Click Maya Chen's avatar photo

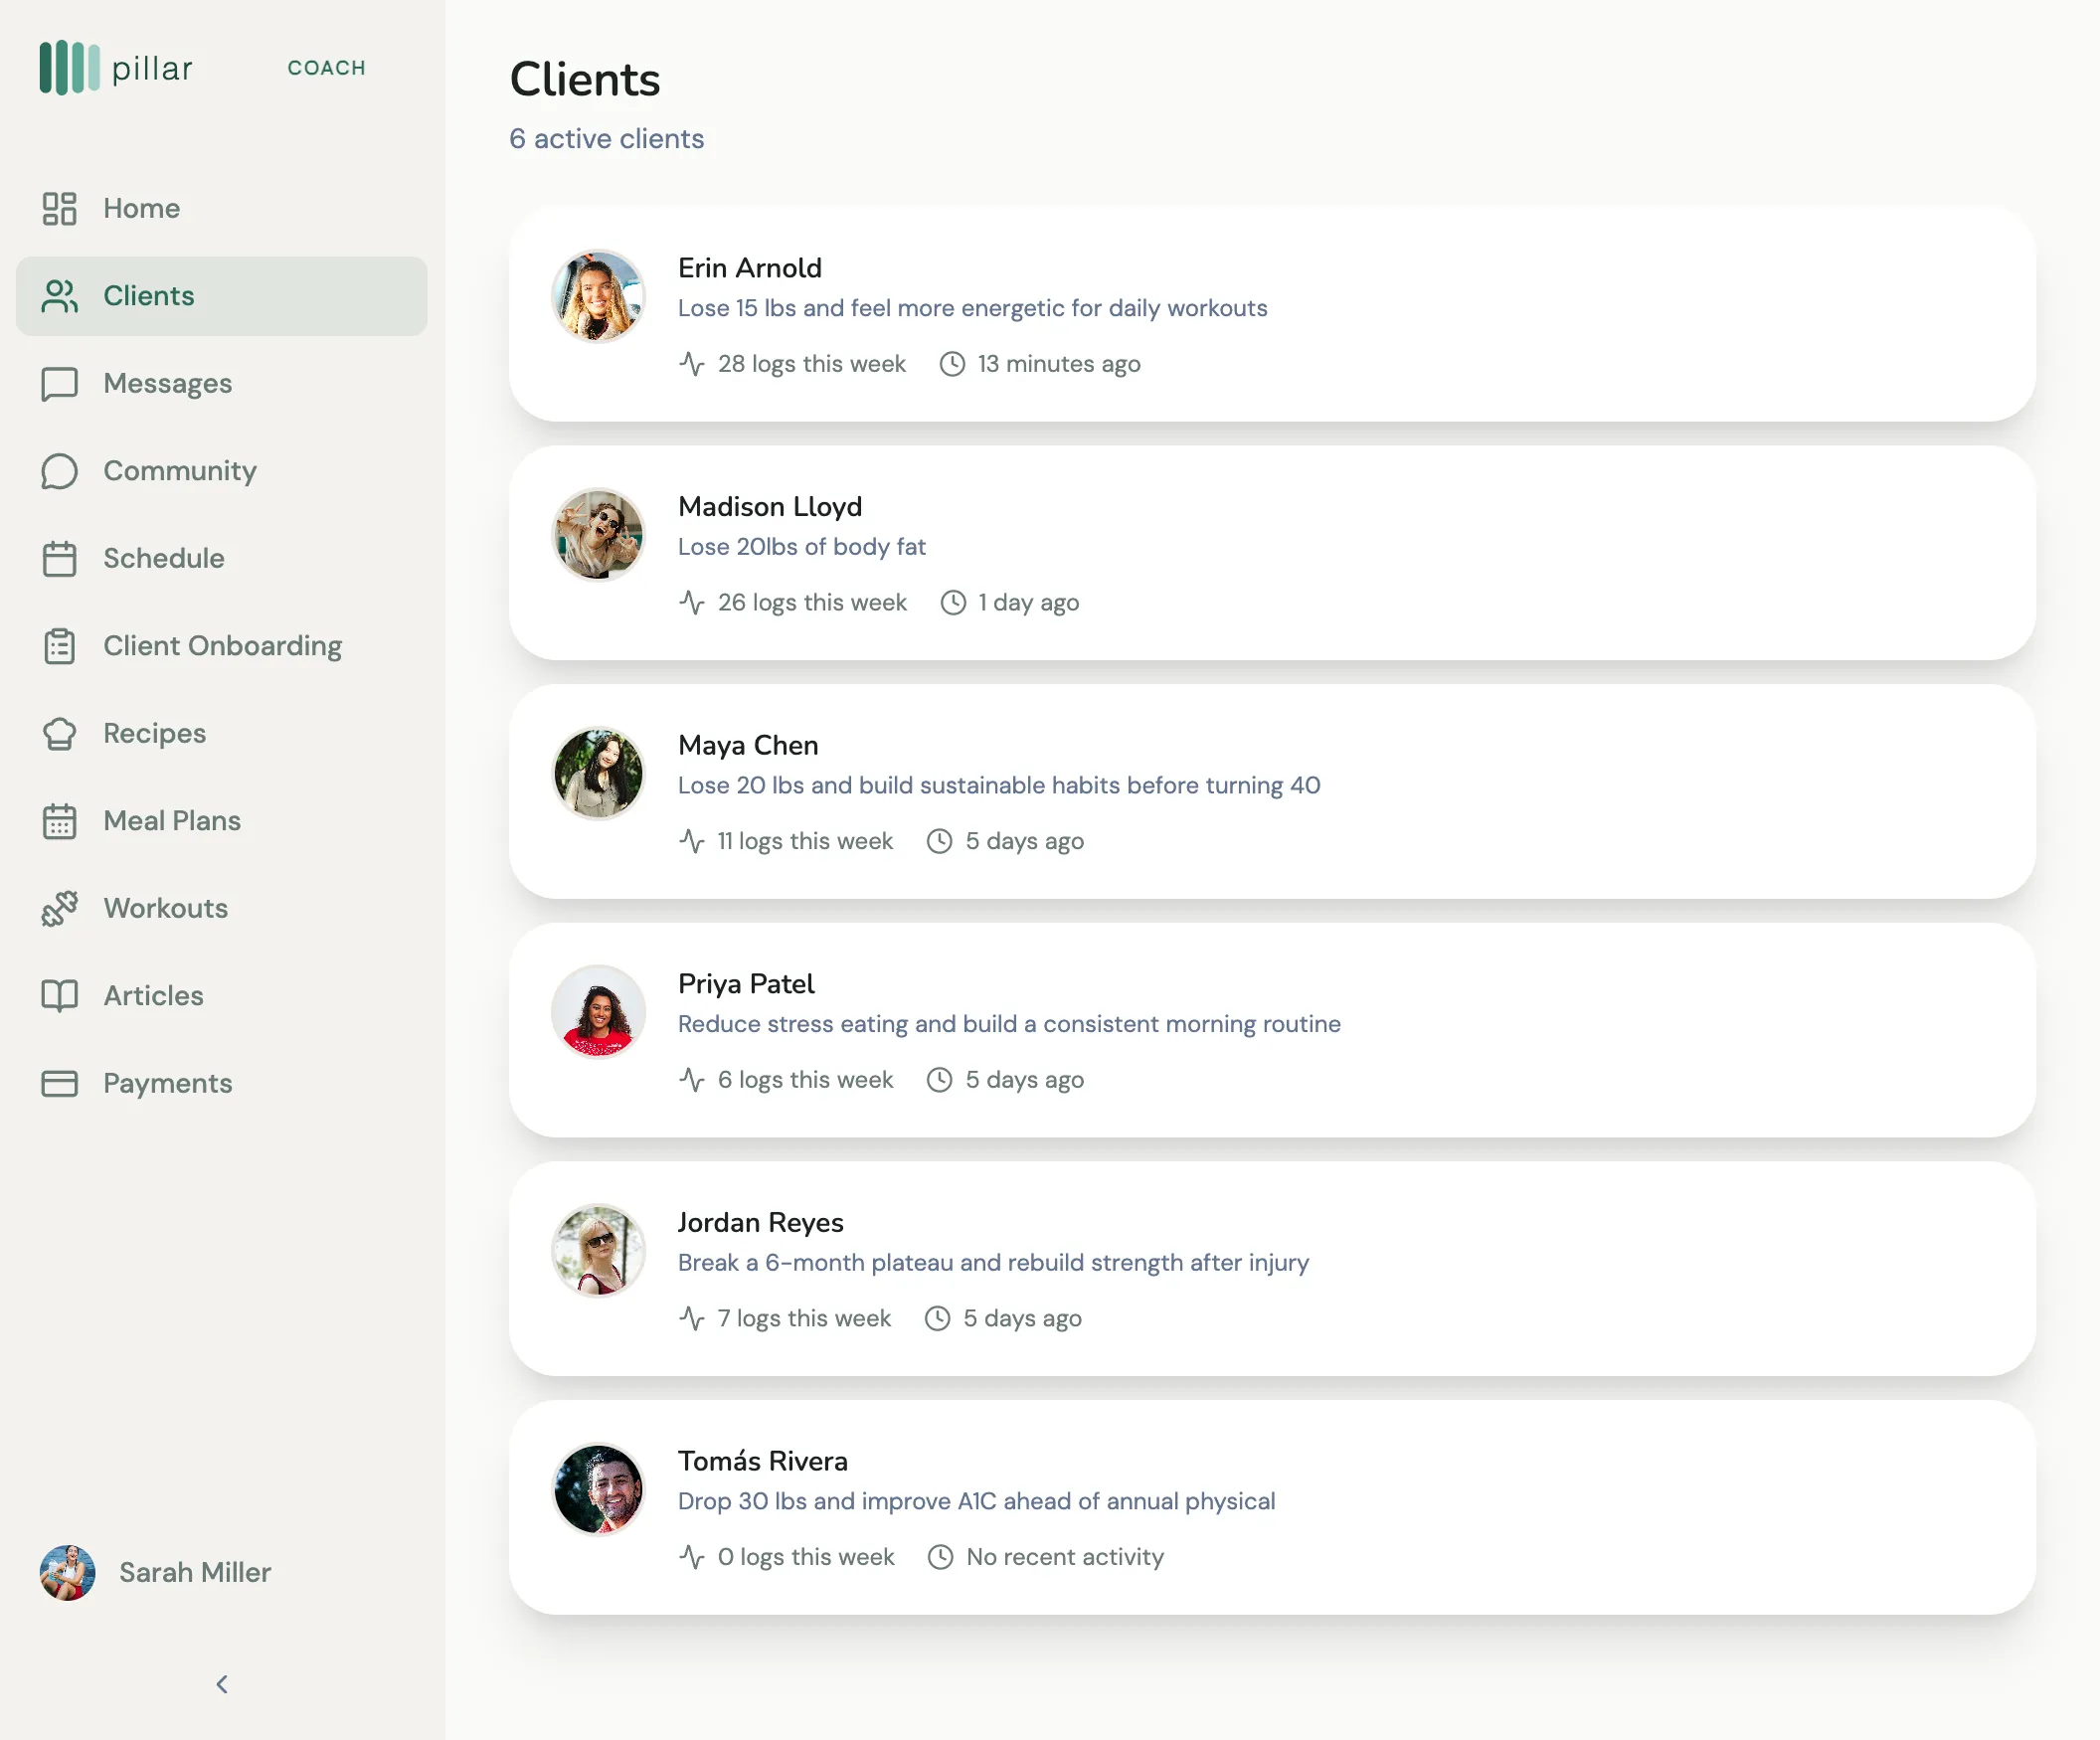[x=598, y=774]
